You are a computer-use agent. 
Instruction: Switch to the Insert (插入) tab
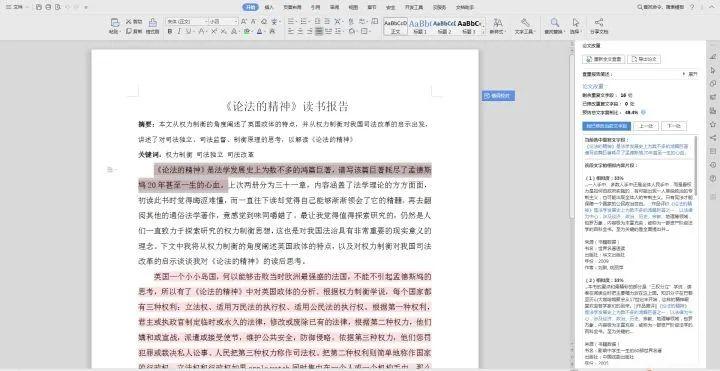(269, 7)
